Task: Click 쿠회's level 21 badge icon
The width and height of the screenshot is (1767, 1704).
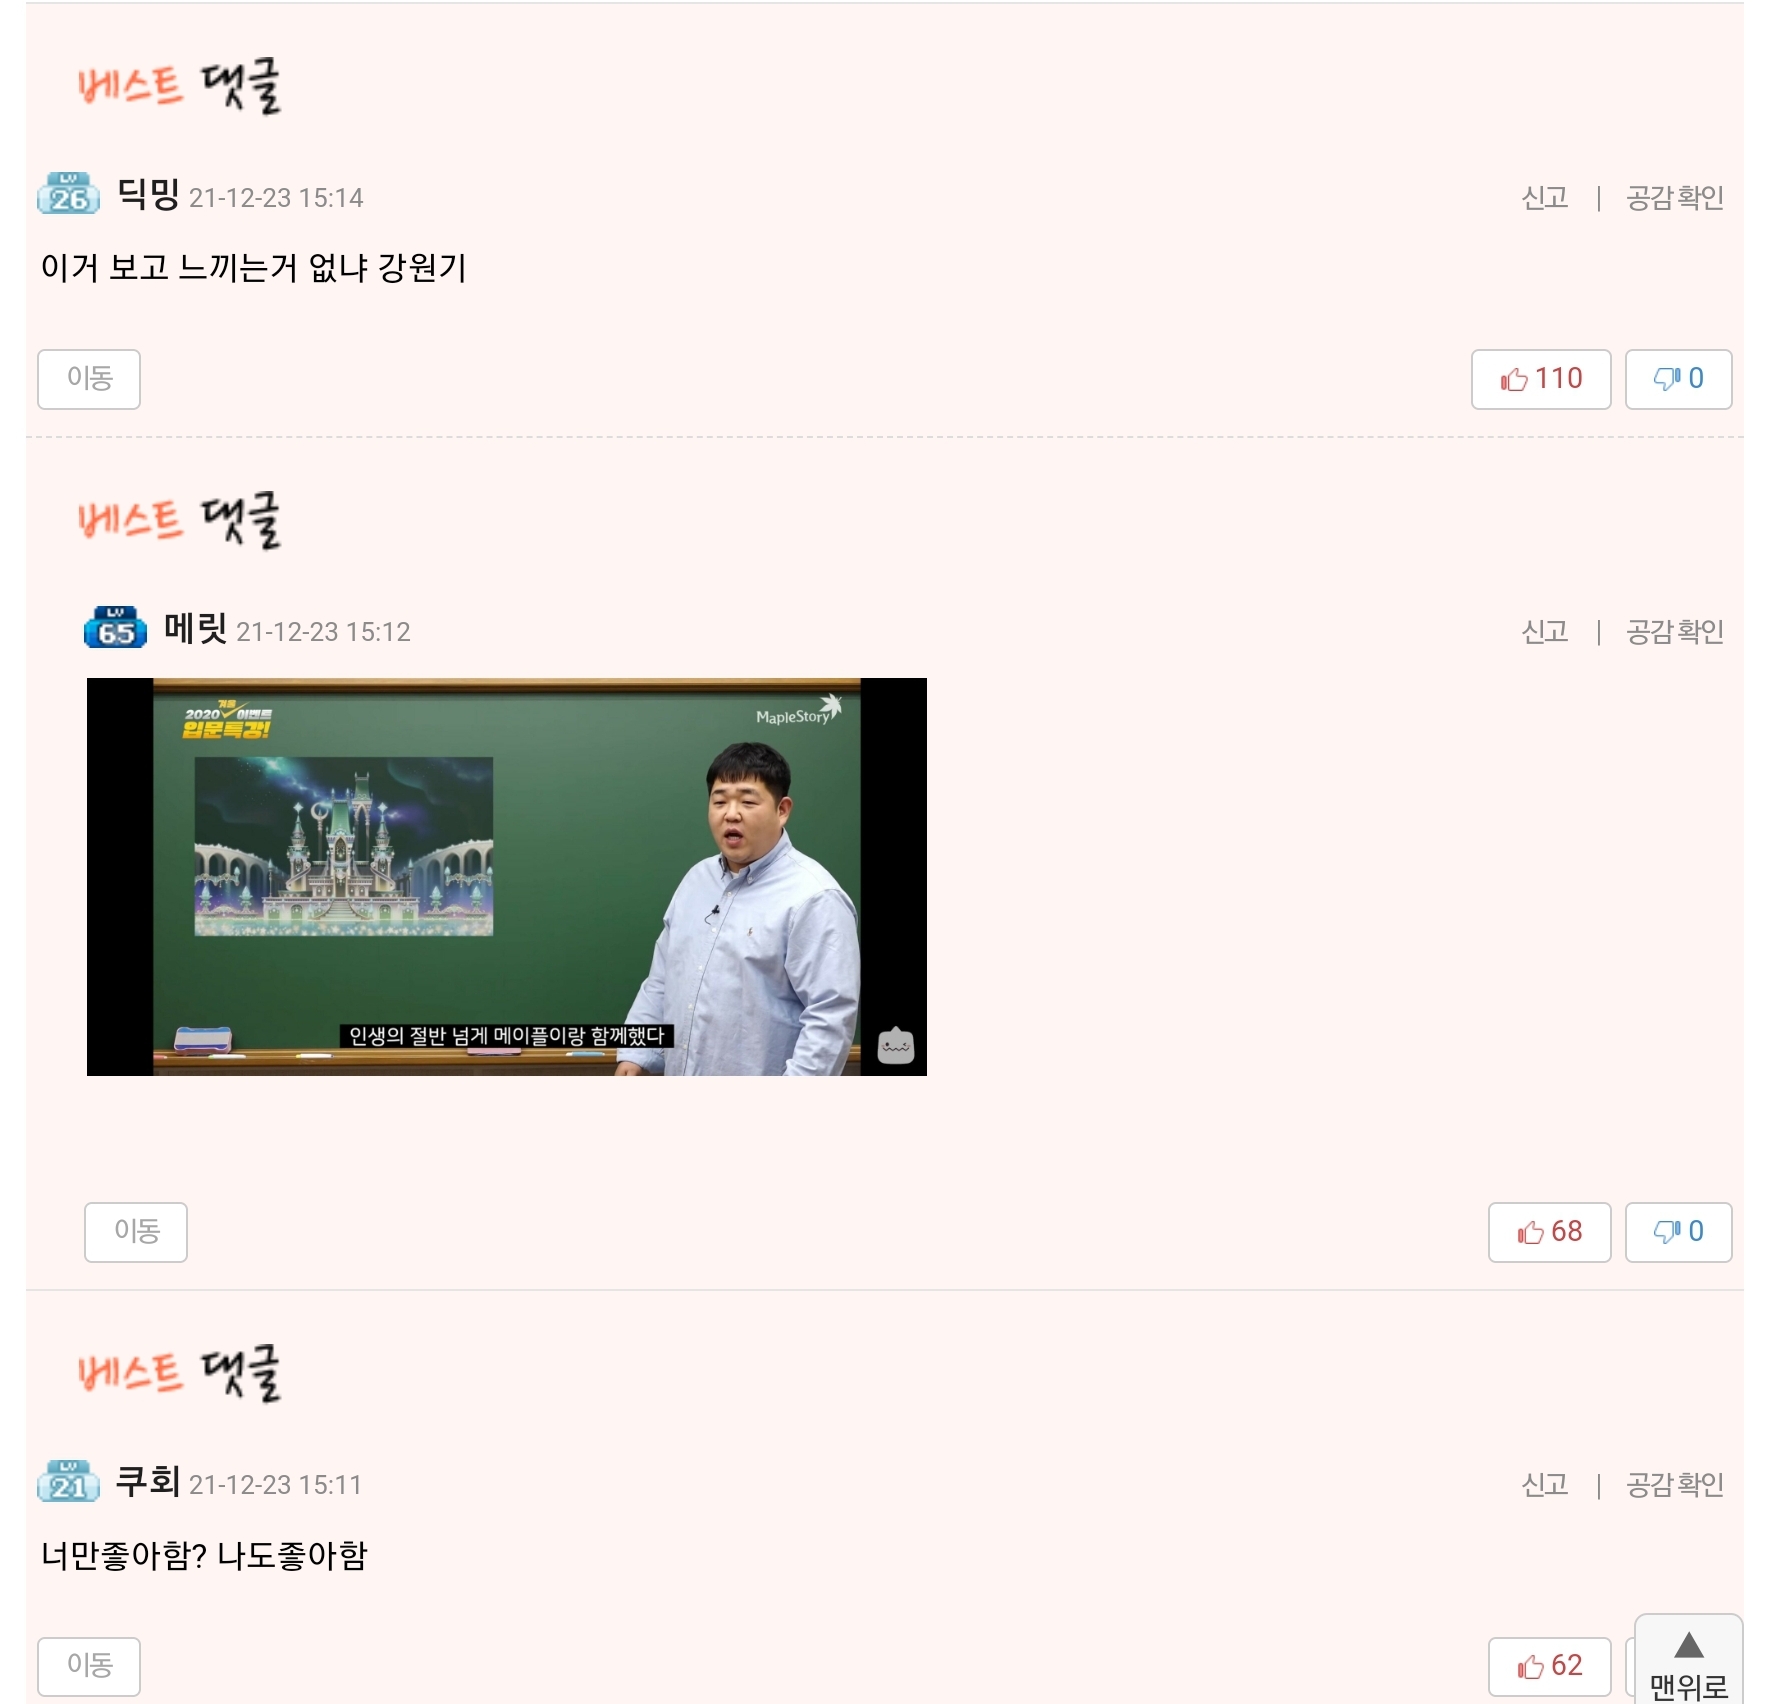Action: coord(68,1480)
